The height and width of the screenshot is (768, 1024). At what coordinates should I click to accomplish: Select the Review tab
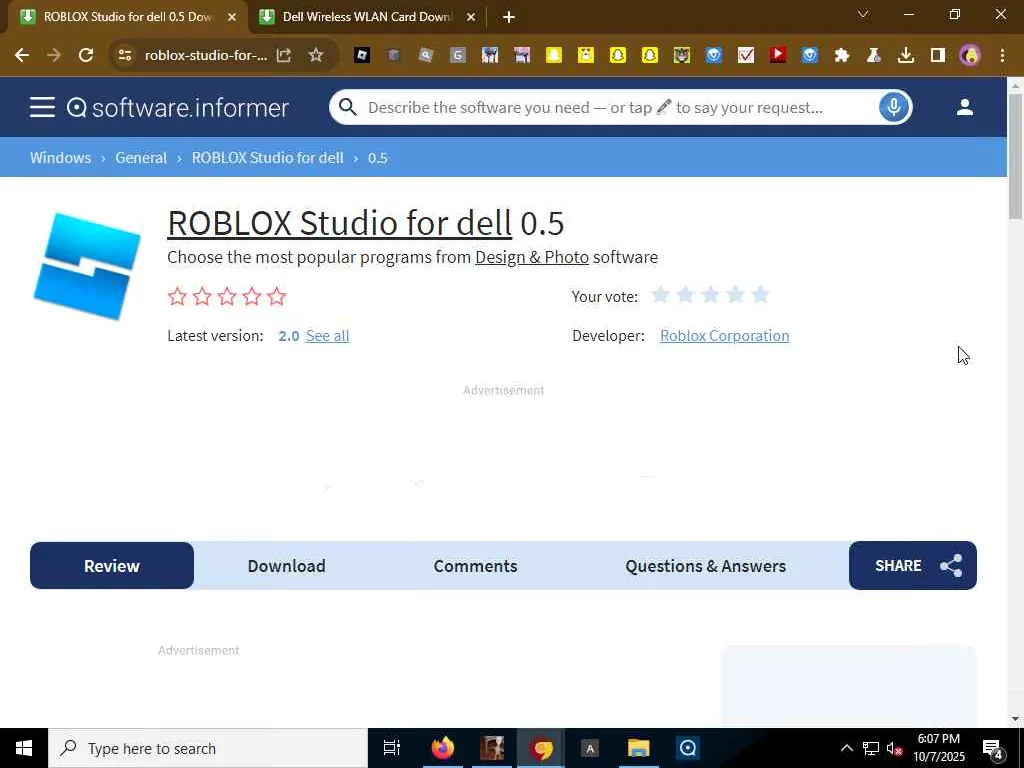pos(112,566)
